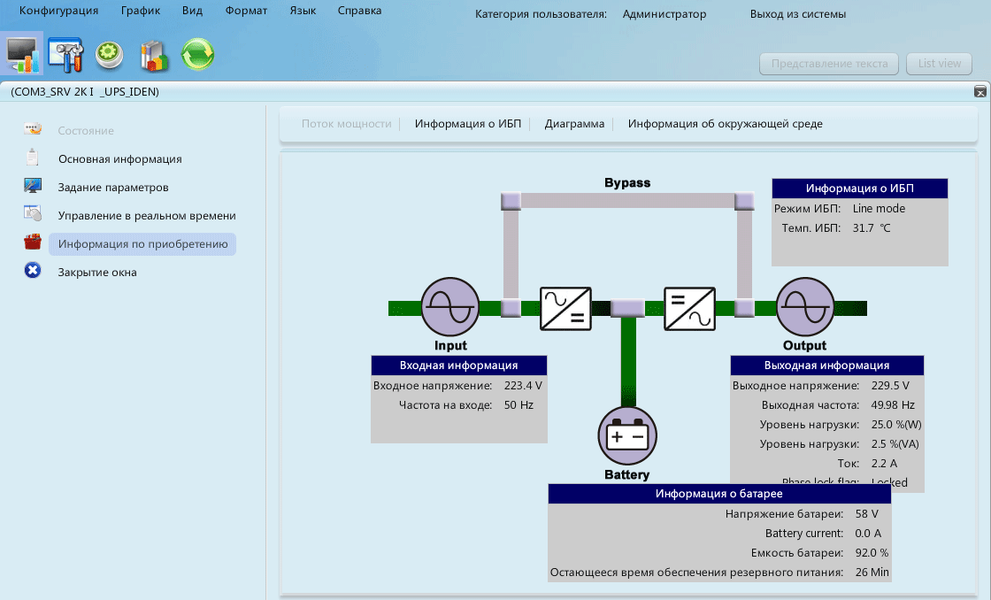Switch to Поток мощности tab
Screen dimensions: 991x600
(346, 124)
